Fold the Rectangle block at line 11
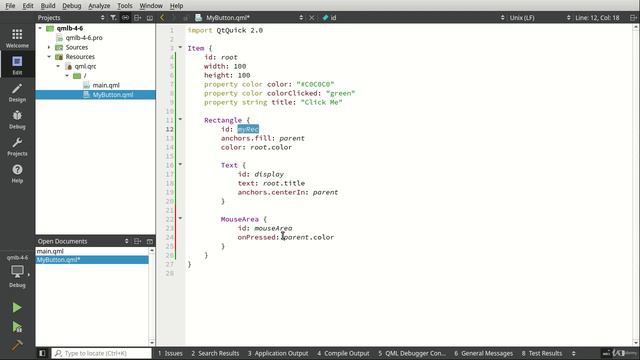Viewport: 640px width, 360px height. click(x=180, y=119)
